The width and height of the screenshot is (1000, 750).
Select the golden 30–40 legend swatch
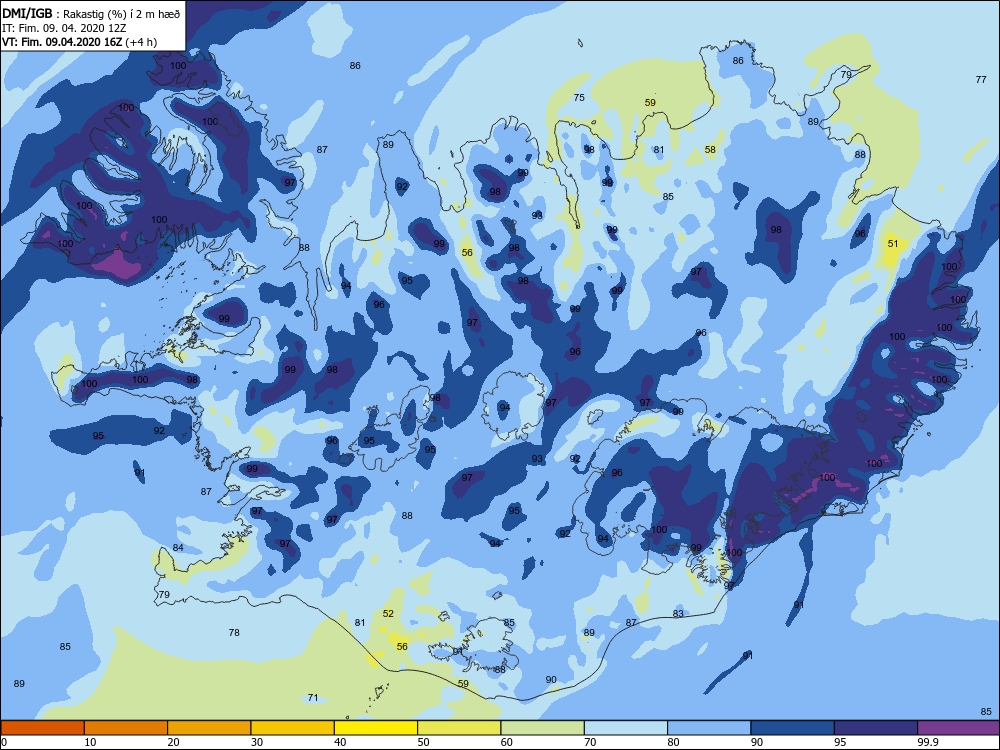(x=293, y=728)
